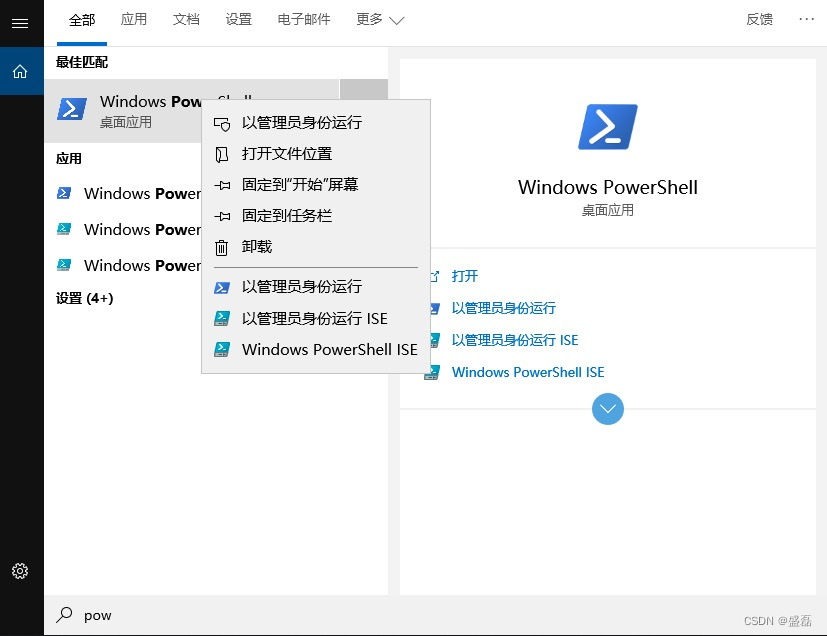Click the icon beside Windows PowerShell ISE link in preview pane
This screenshot has height=636, width=827.
[432, 372]
